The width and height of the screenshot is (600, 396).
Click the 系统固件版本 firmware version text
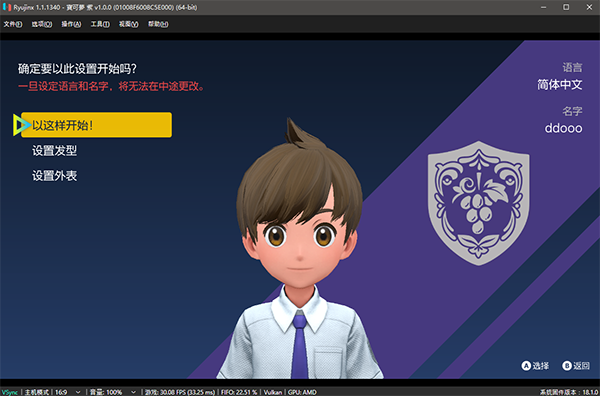569,392
